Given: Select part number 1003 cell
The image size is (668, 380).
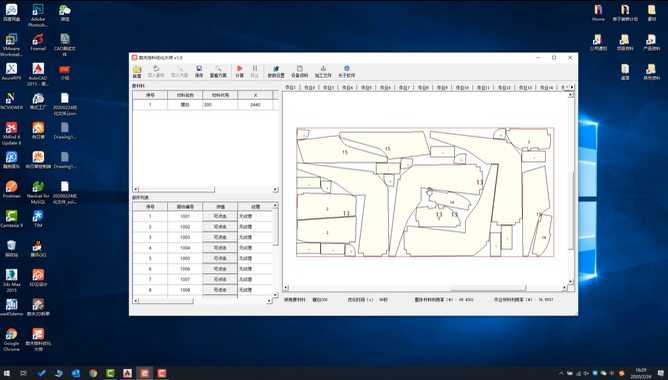Looking at the screenshot, I should tap(185, 237).
